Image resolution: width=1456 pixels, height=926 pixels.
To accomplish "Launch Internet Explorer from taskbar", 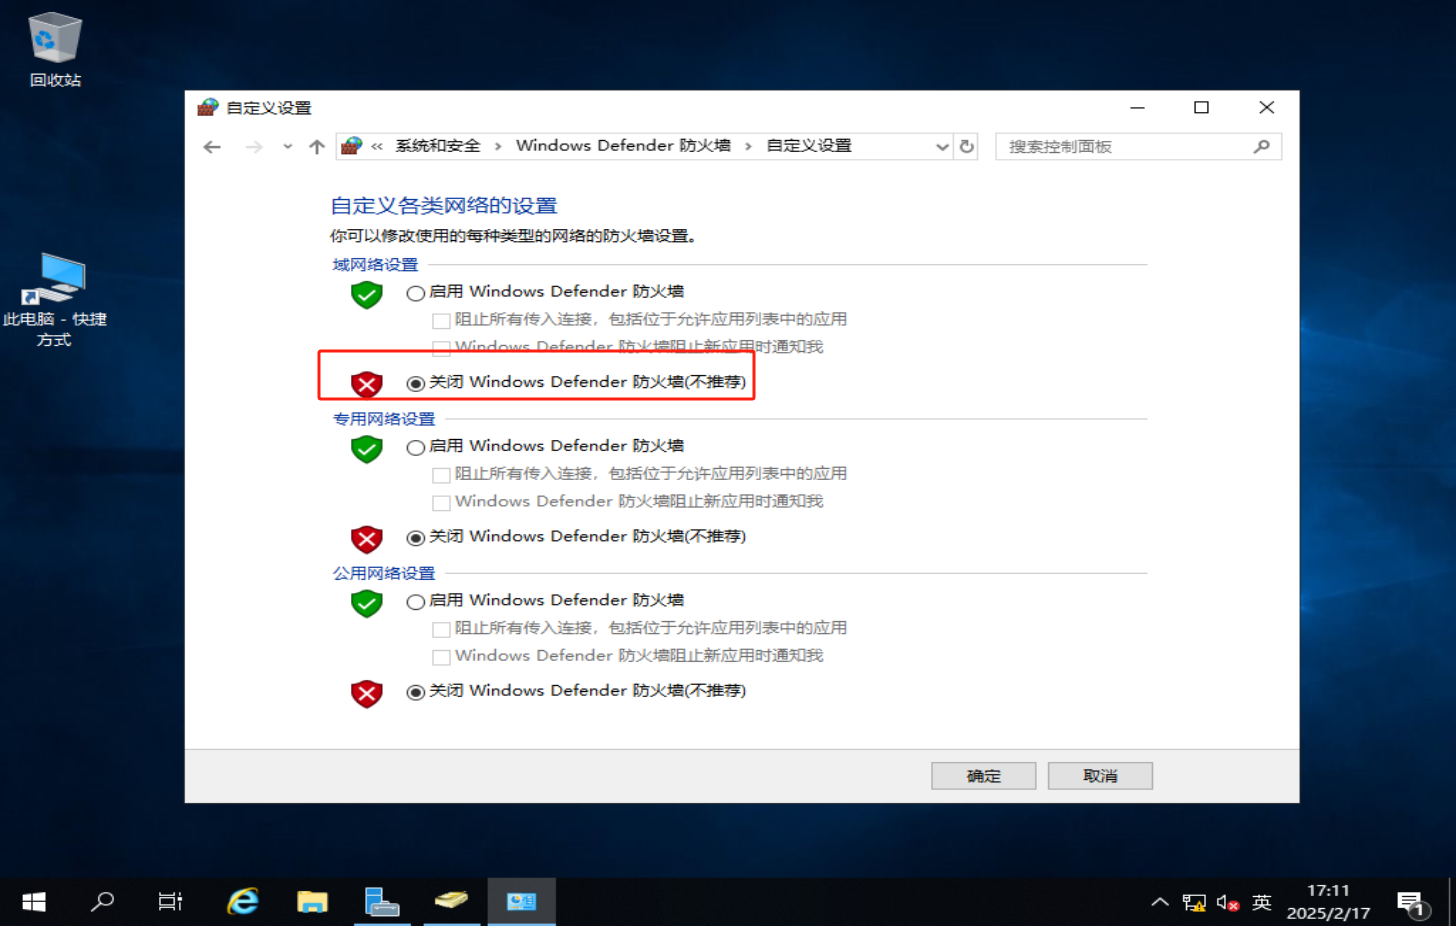I will pyautogui.click(x=242, y=902).
